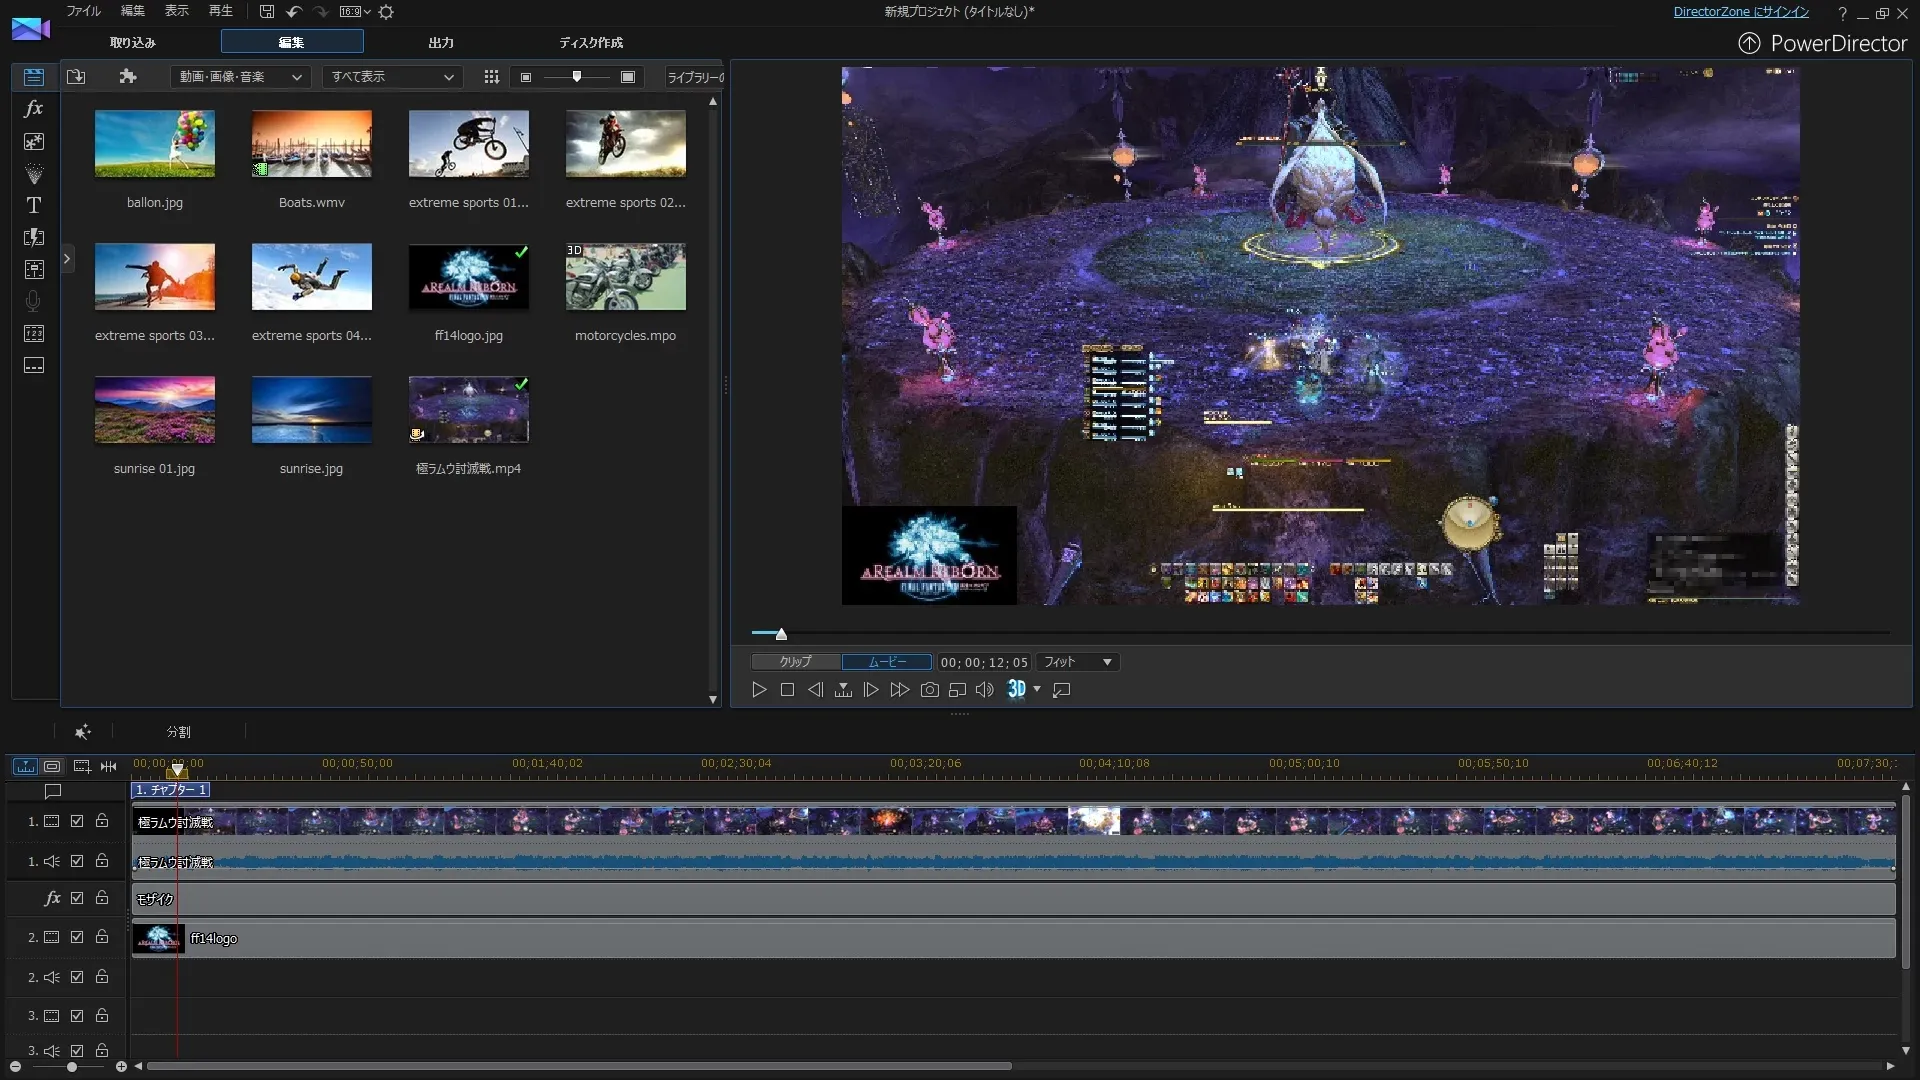Play the preview

tap(759, 690)
